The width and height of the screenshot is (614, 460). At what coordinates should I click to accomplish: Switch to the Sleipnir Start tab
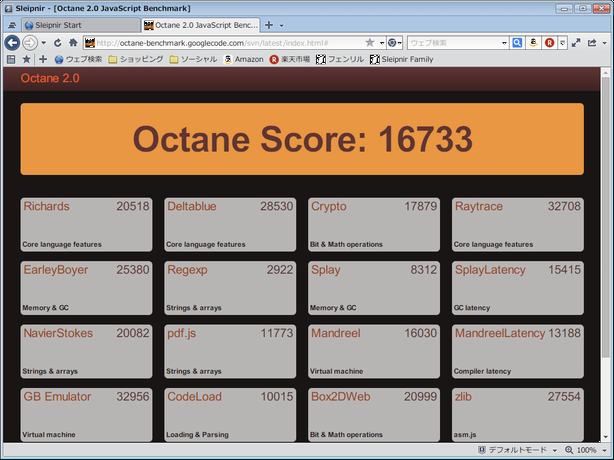click(x=81, y=25)
